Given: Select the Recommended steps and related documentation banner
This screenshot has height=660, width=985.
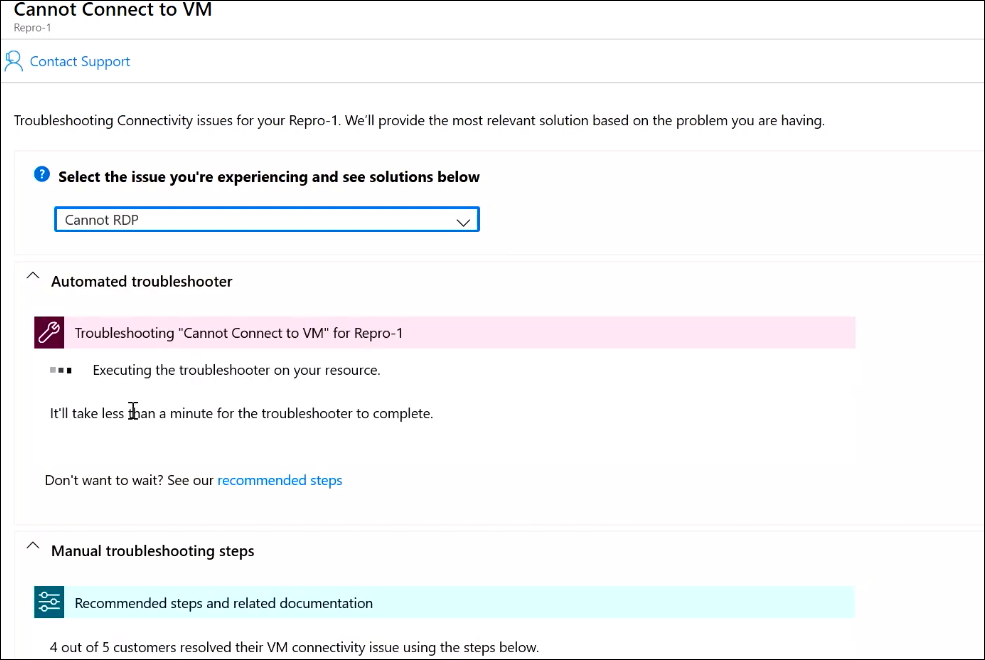Looking at the screenshot, I should [x=460, y=603].
